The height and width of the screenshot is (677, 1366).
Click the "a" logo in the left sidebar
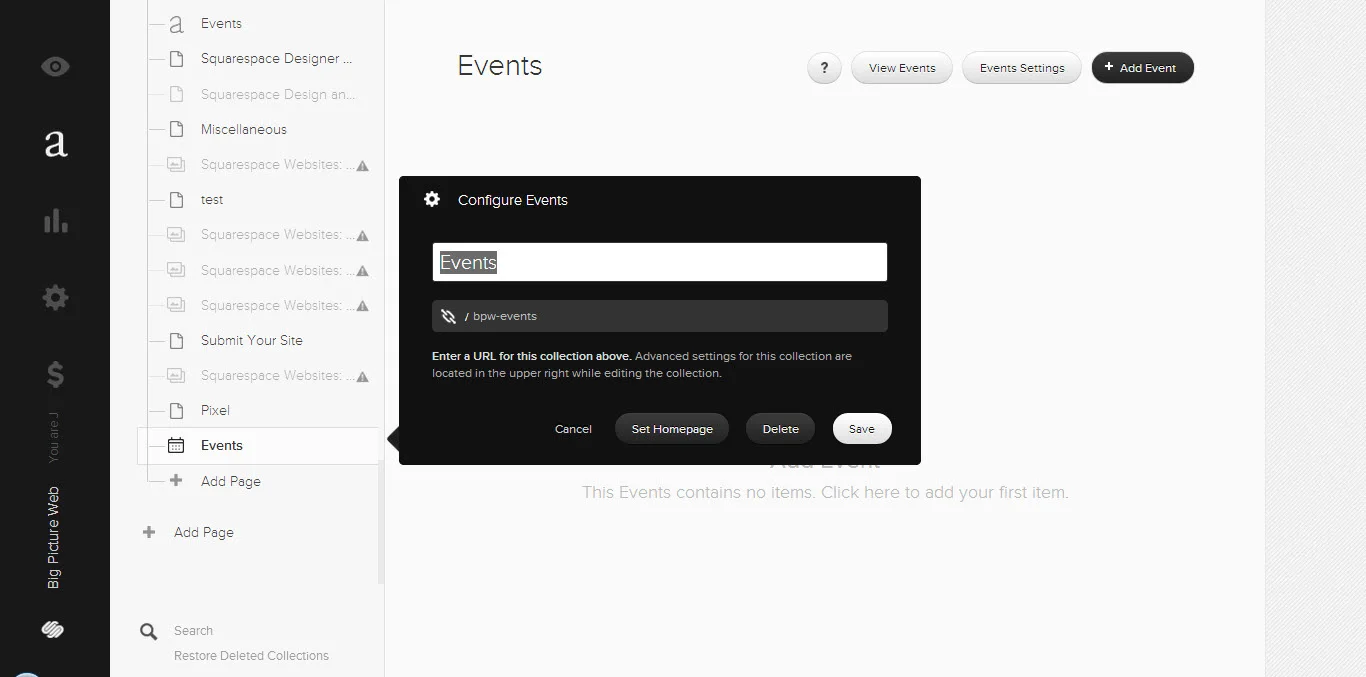(55, 144)
